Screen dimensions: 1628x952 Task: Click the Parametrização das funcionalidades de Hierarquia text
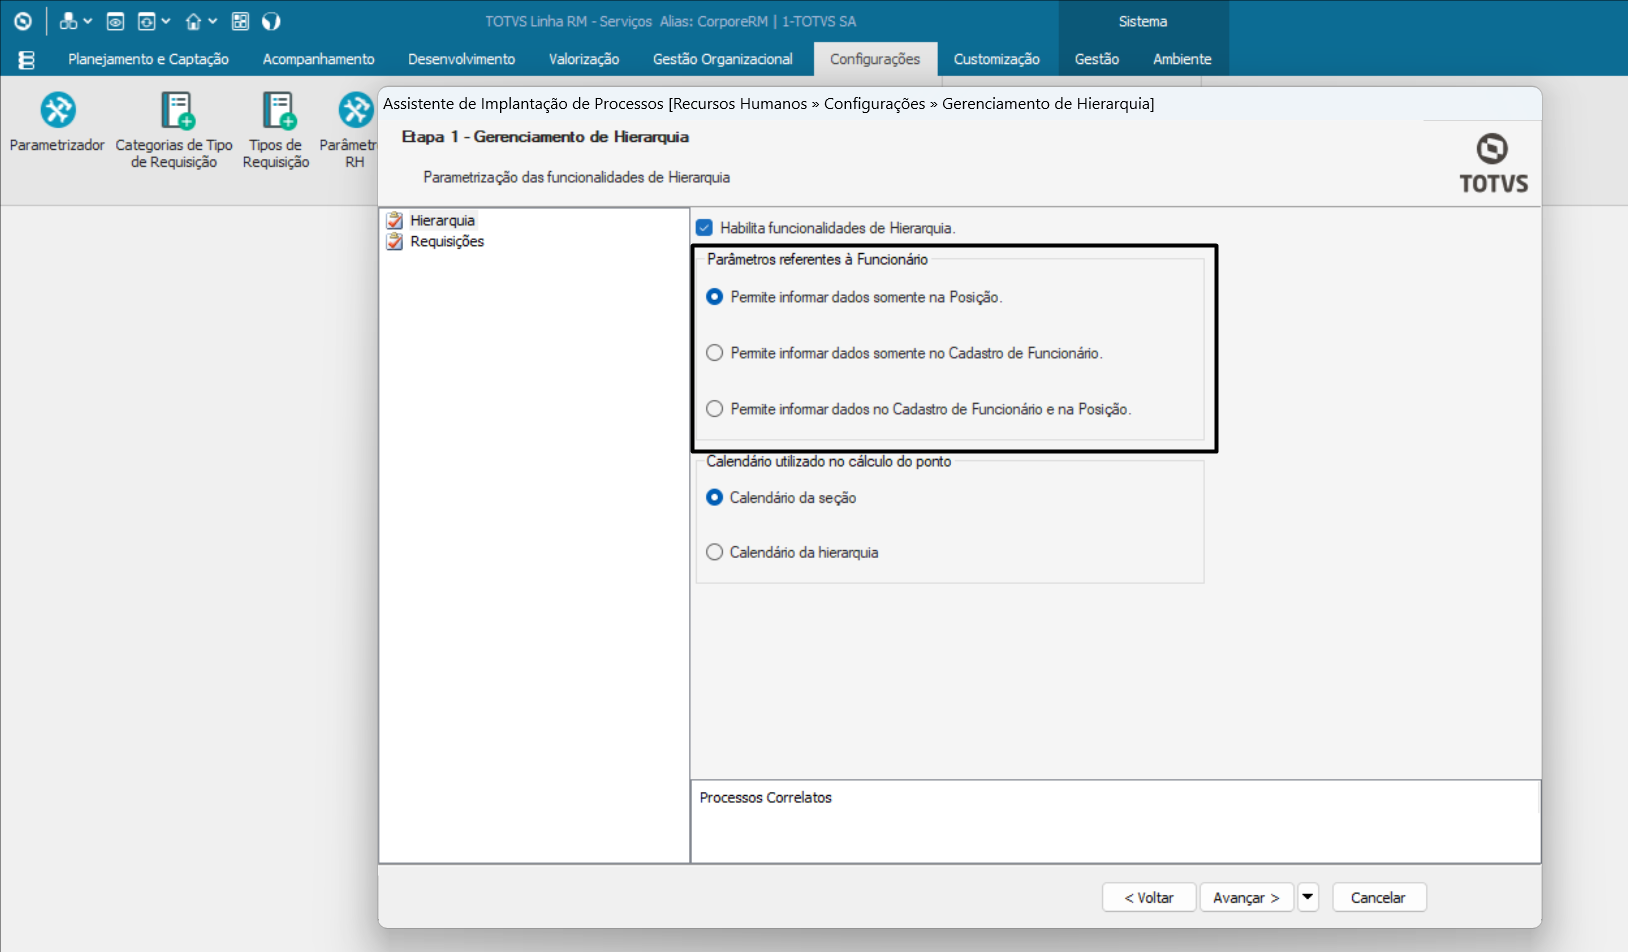click(x=577, y=177)
